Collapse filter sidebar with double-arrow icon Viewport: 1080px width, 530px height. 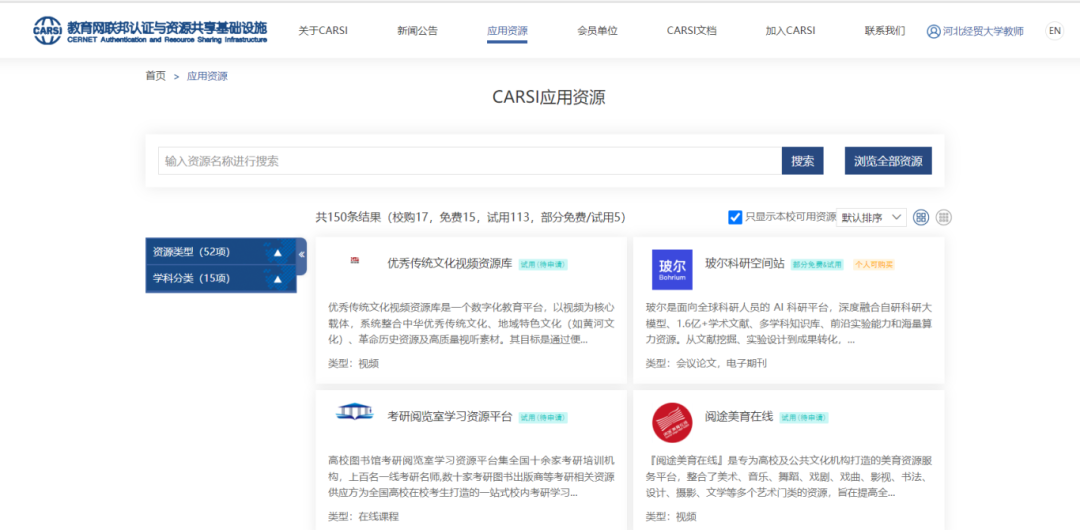click(x=302, y=255)
